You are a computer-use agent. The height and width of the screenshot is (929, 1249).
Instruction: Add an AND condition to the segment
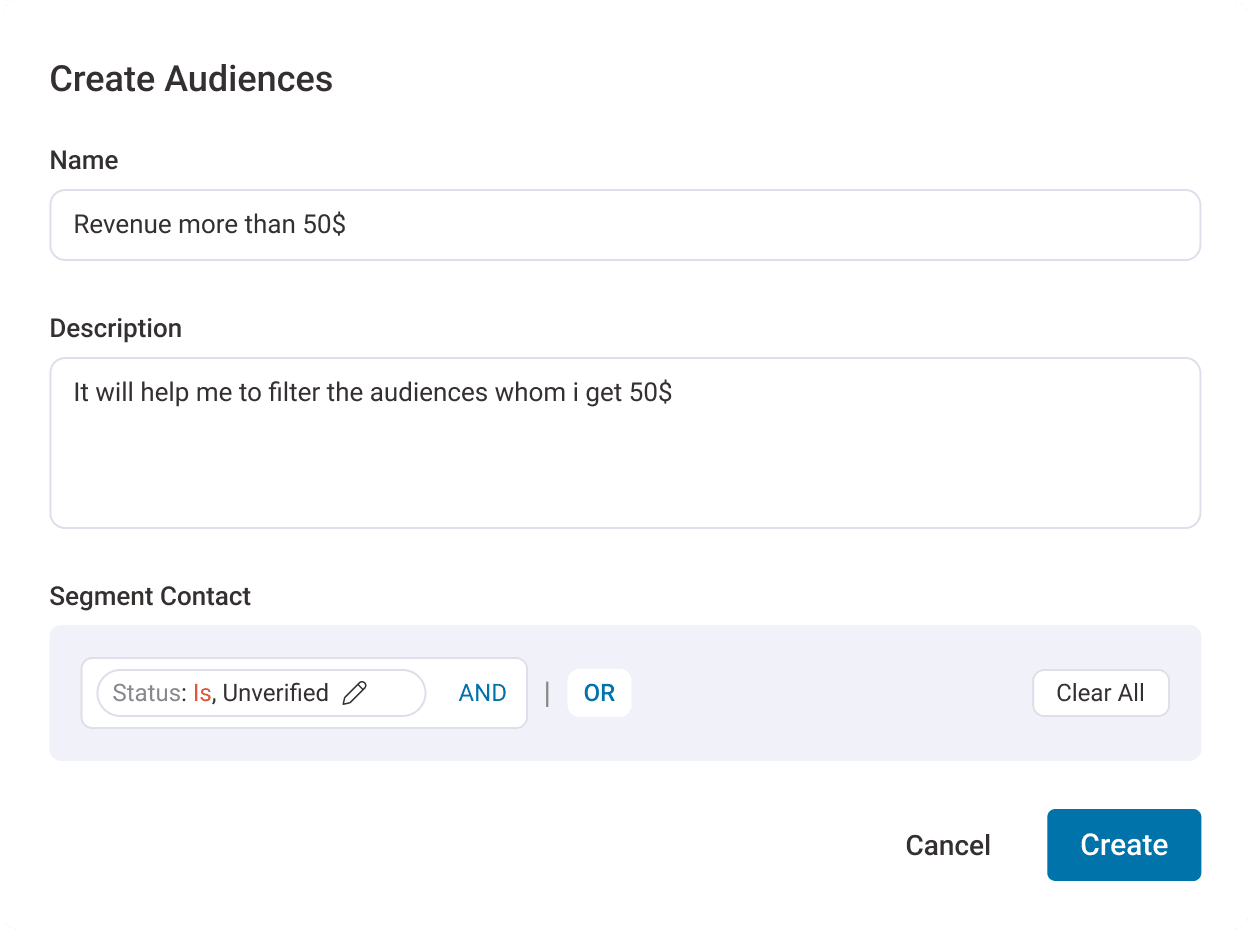coord(482,693)
